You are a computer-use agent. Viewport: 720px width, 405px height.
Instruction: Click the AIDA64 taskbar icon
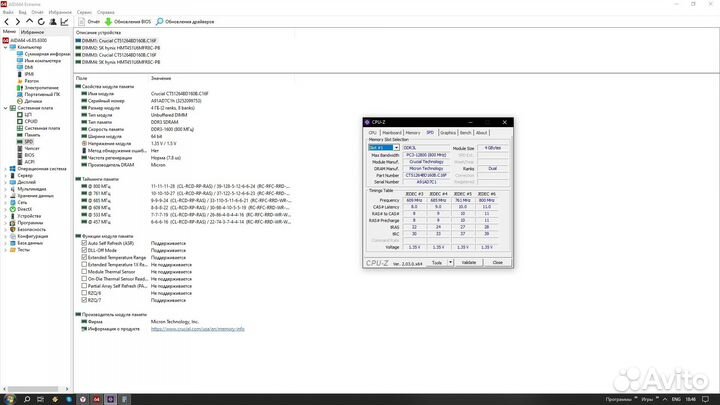96,399
